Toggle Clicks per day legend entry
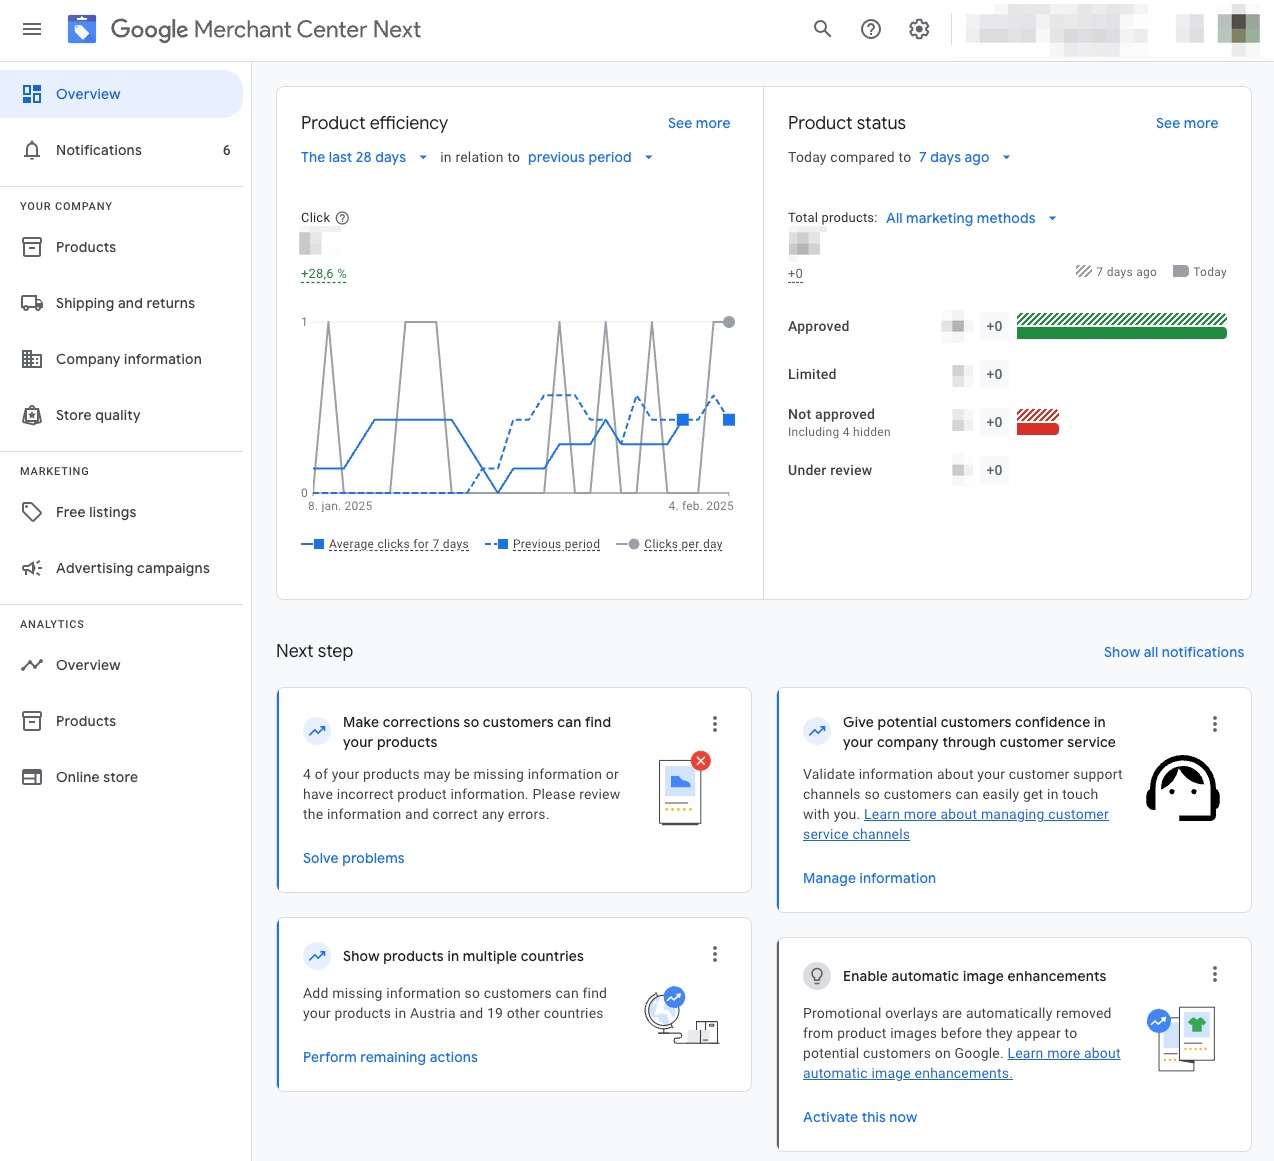The width and height of the screenshot is (1274, 1161). pyautogui.click(x=670, y=544)
